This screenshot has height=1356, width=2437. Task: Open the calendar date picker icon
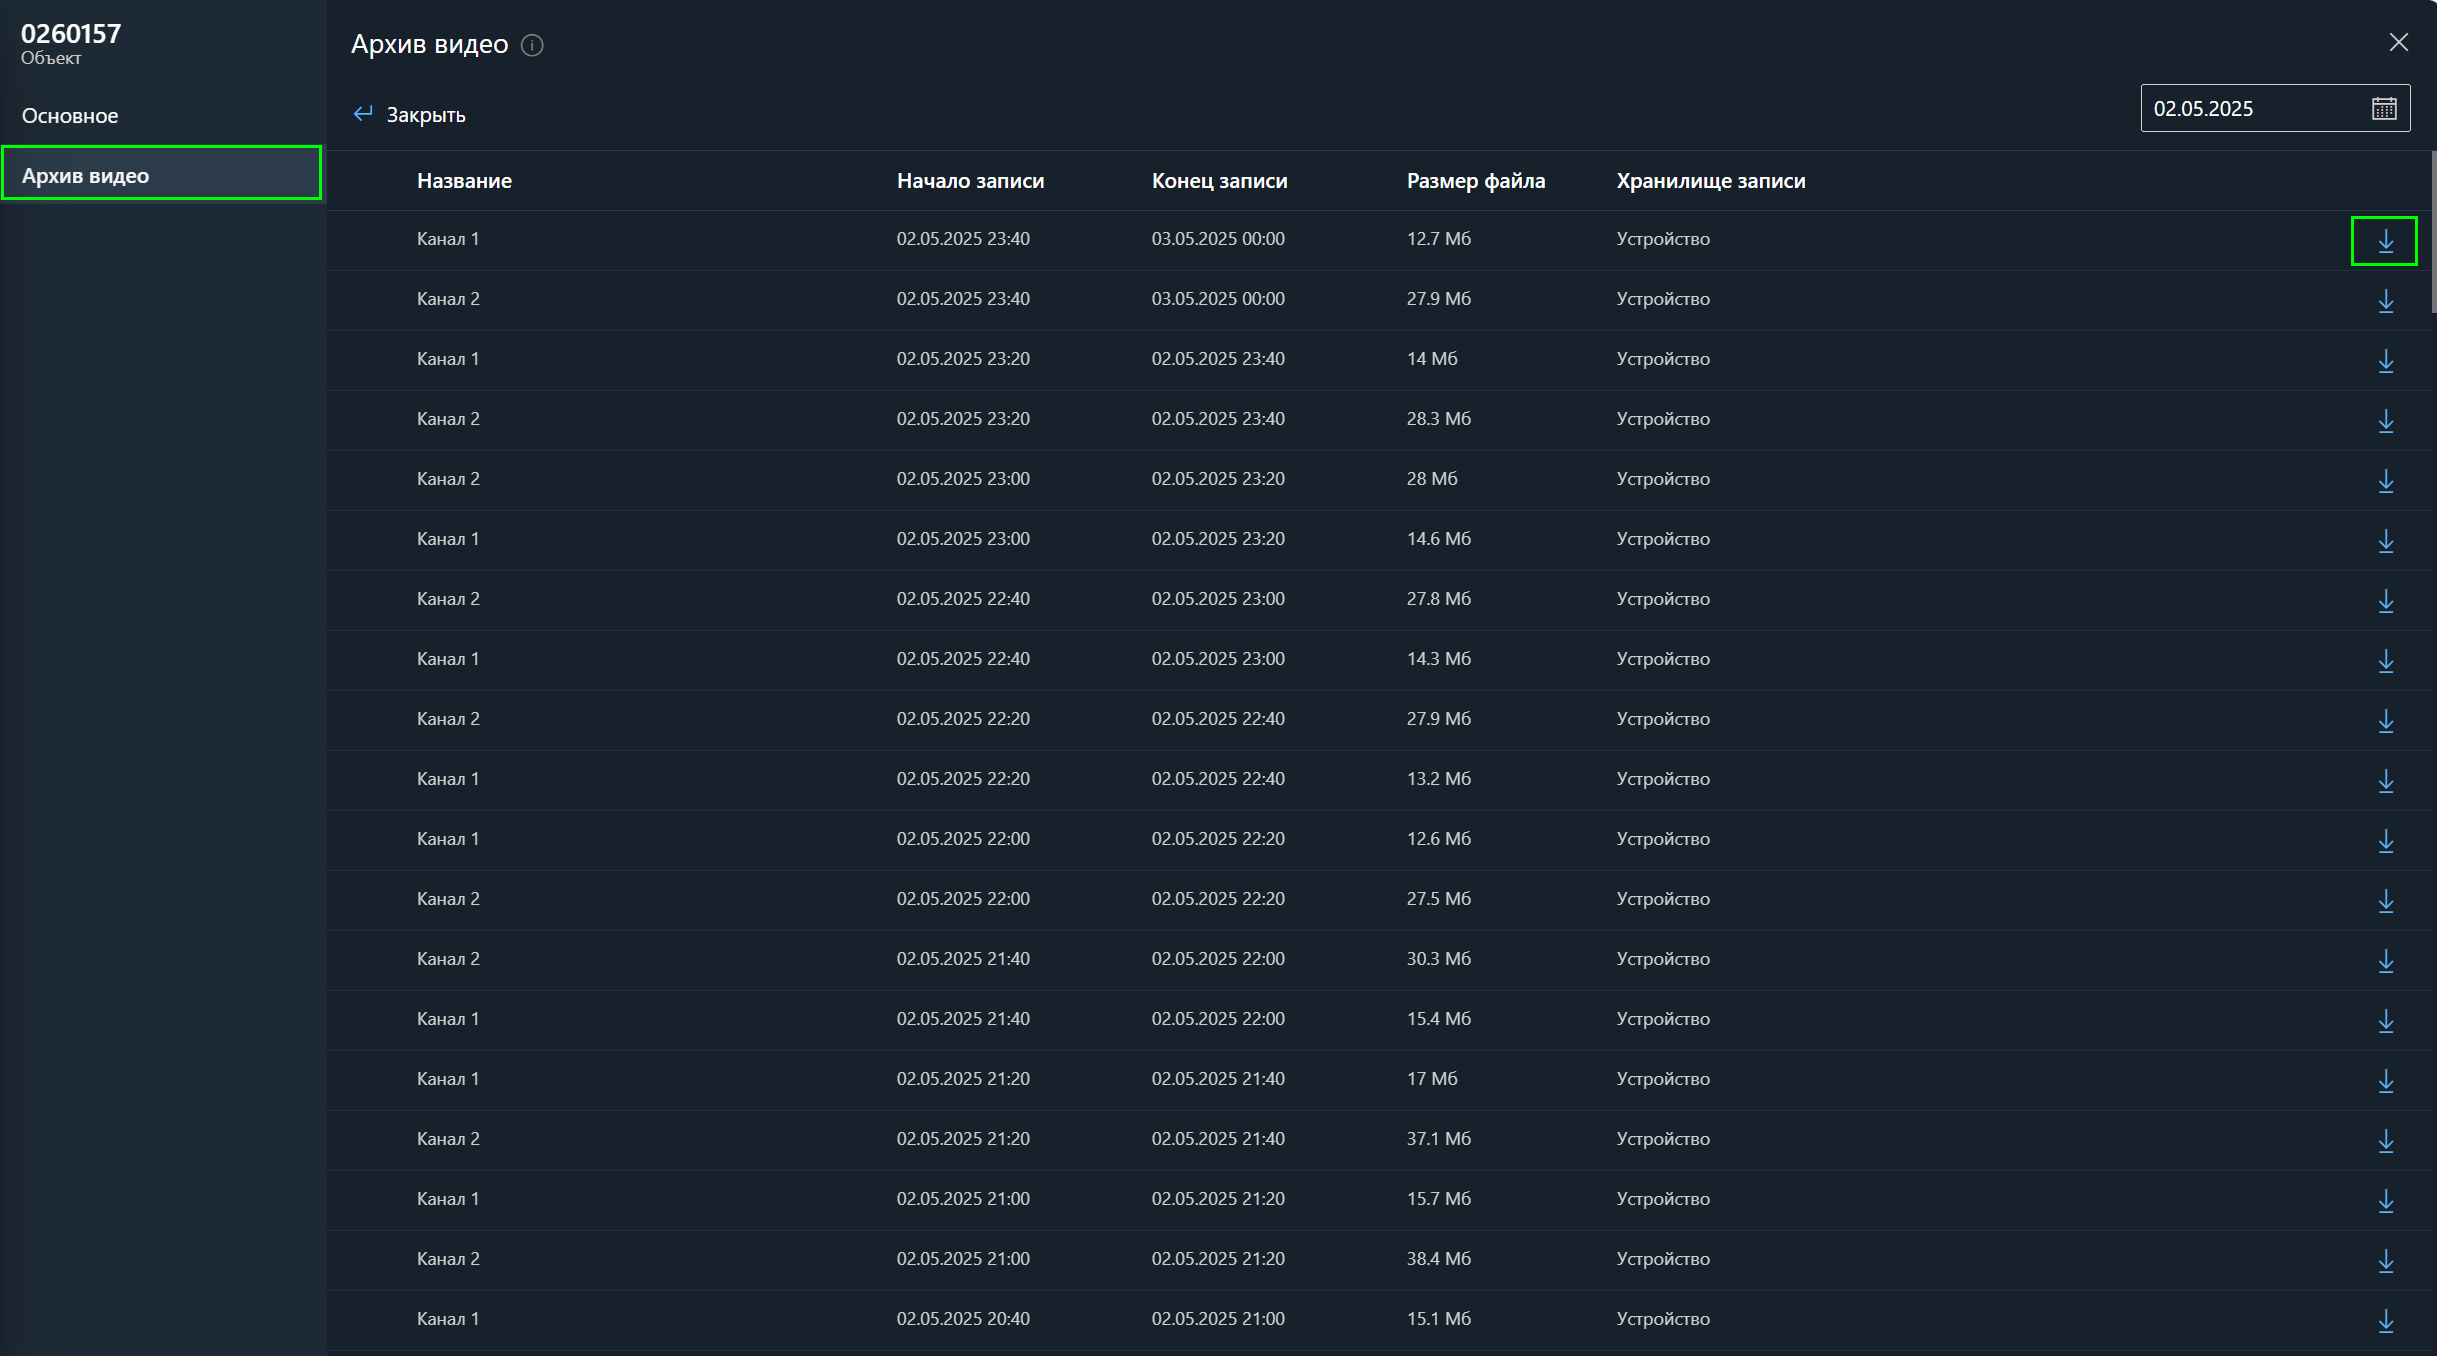click(x=2384, y=108)
